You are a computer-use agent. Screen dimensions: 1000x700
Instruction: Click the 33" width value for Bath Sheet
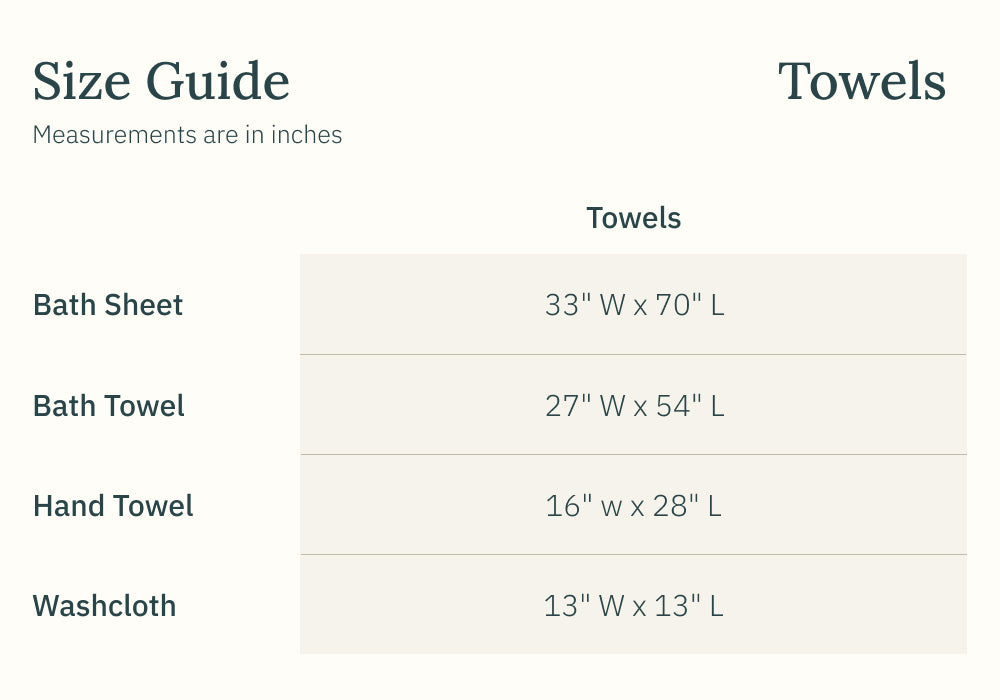coord(567,305)
